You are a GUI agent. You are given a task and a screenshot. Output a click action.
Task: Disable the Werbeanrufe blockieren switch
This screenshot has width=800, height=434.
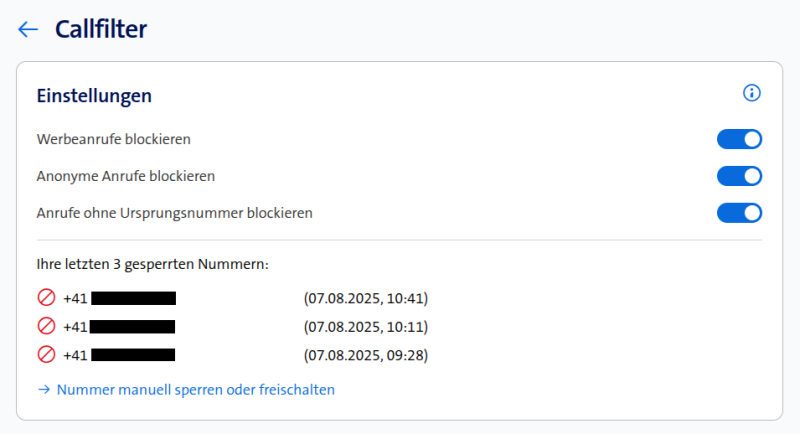[739, 139]
